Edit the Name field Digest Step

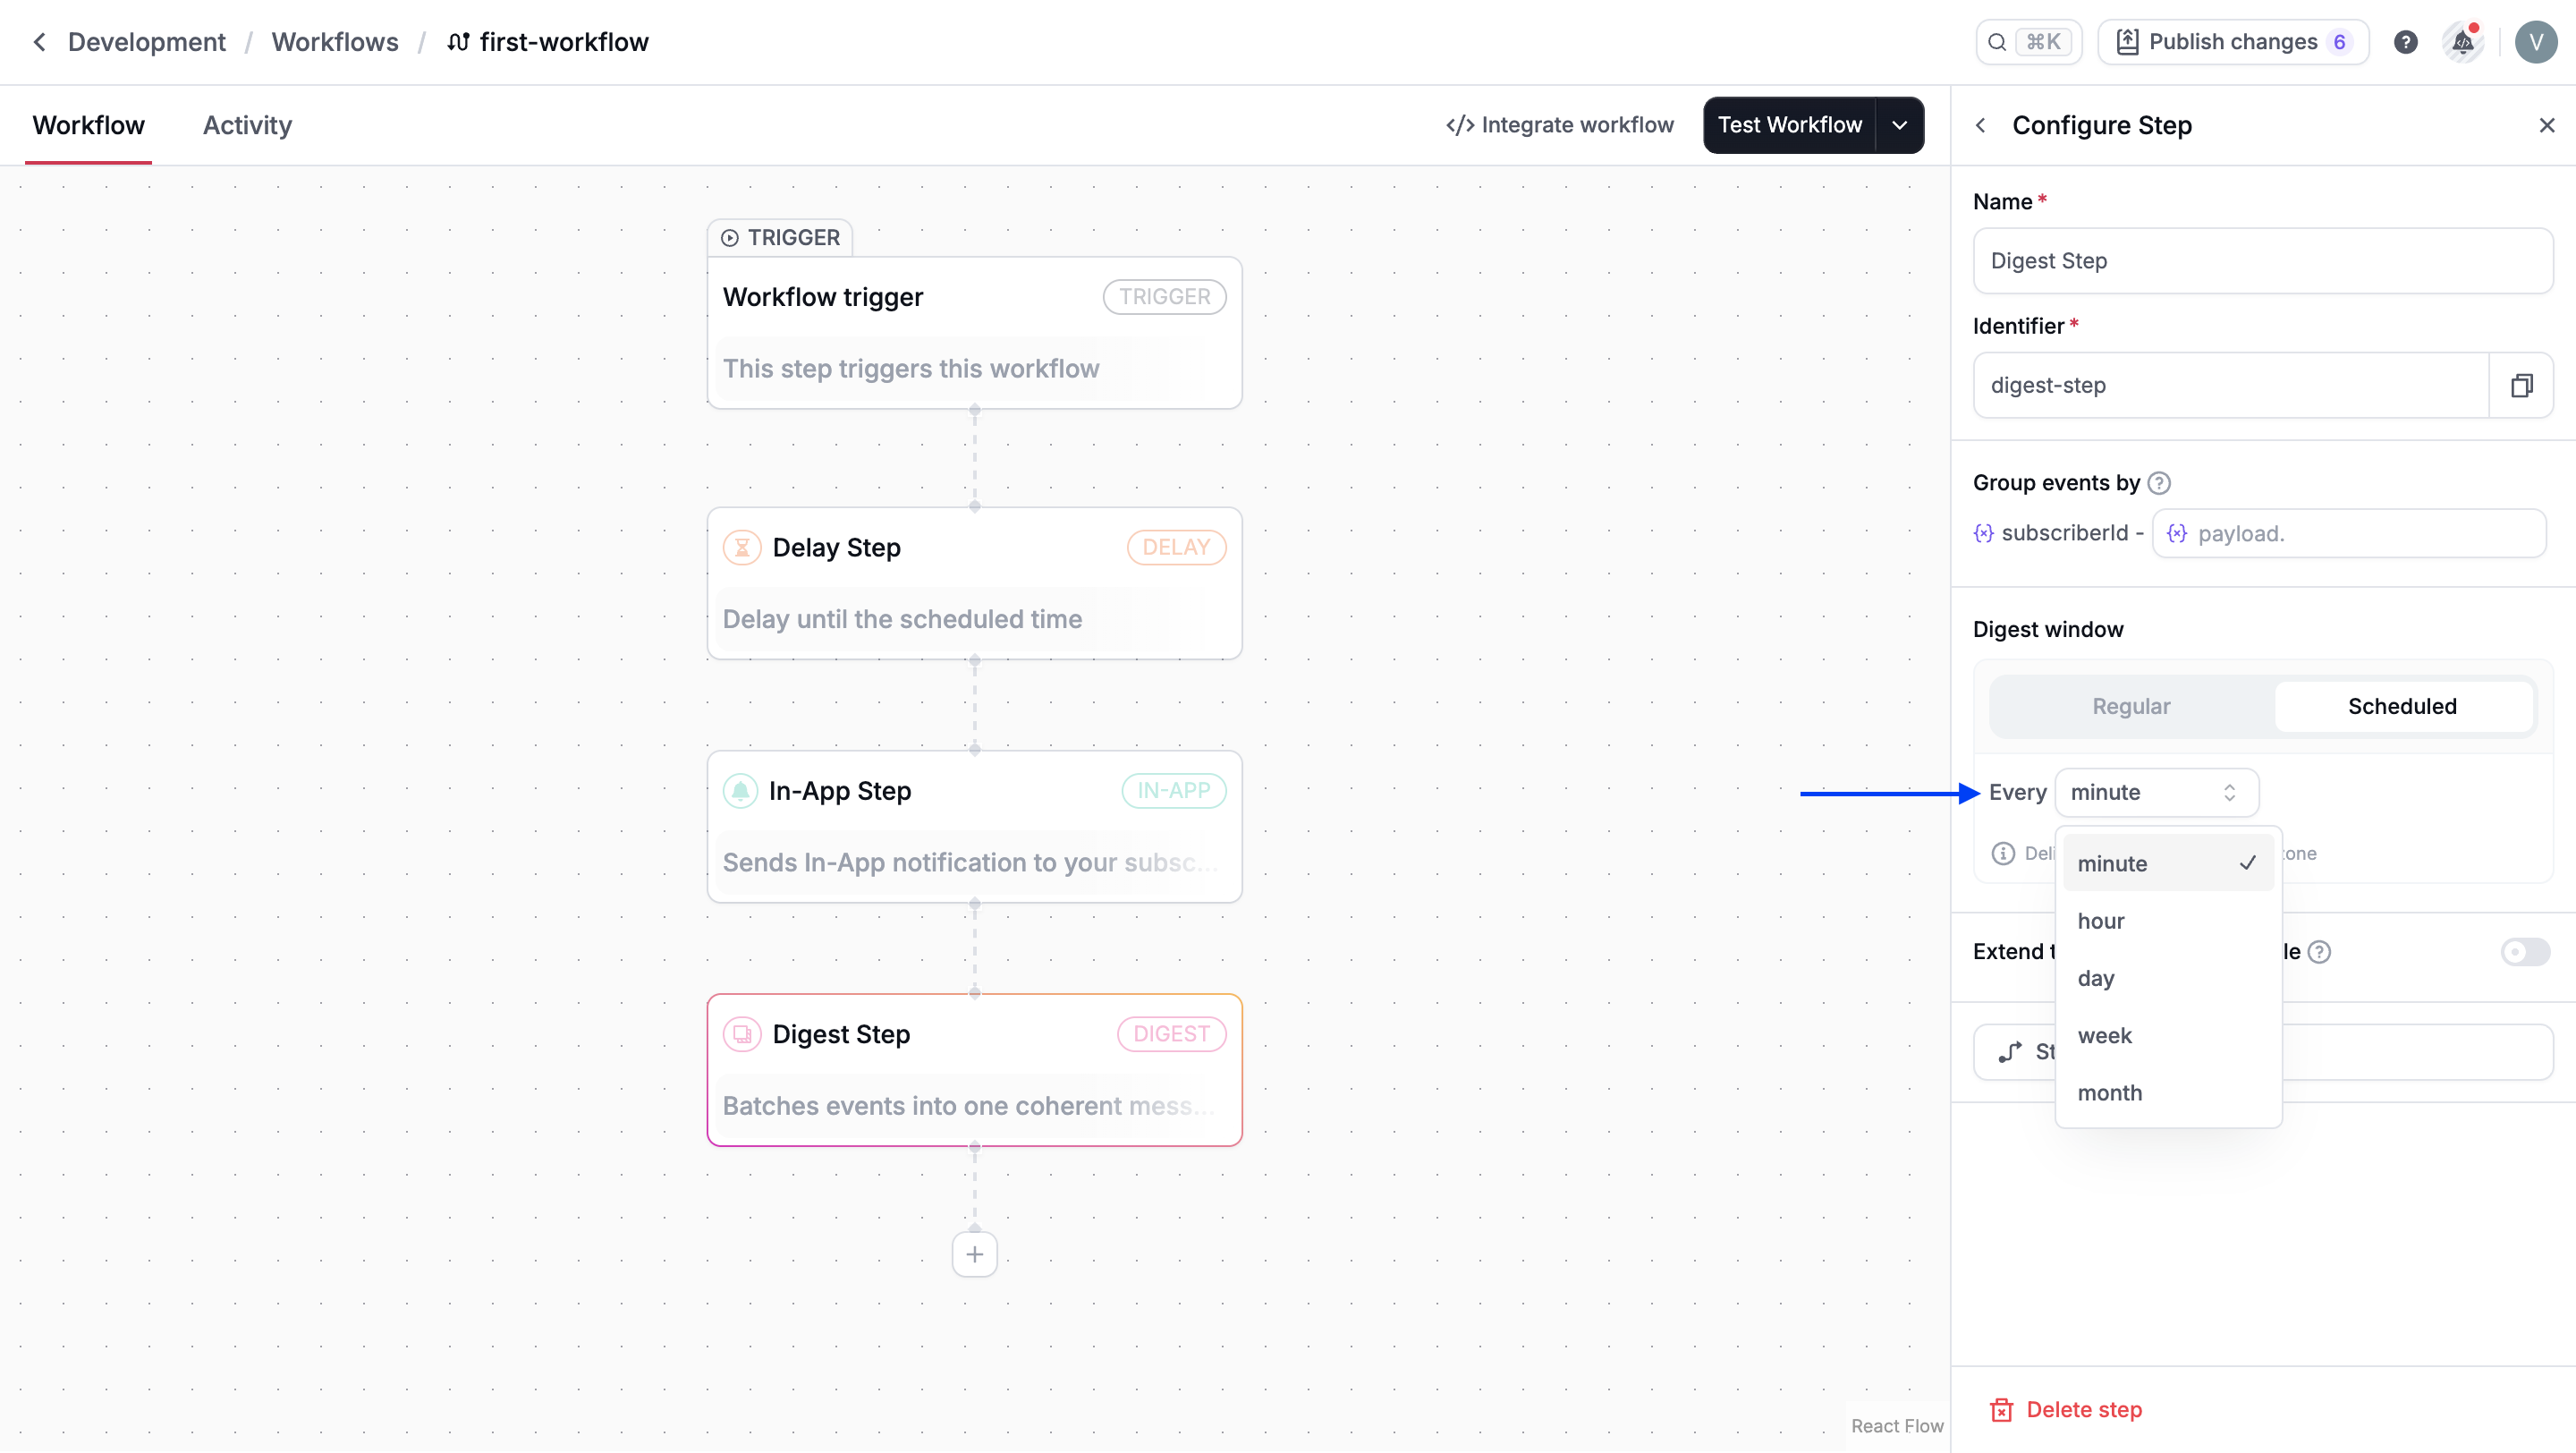[2263, 260]
